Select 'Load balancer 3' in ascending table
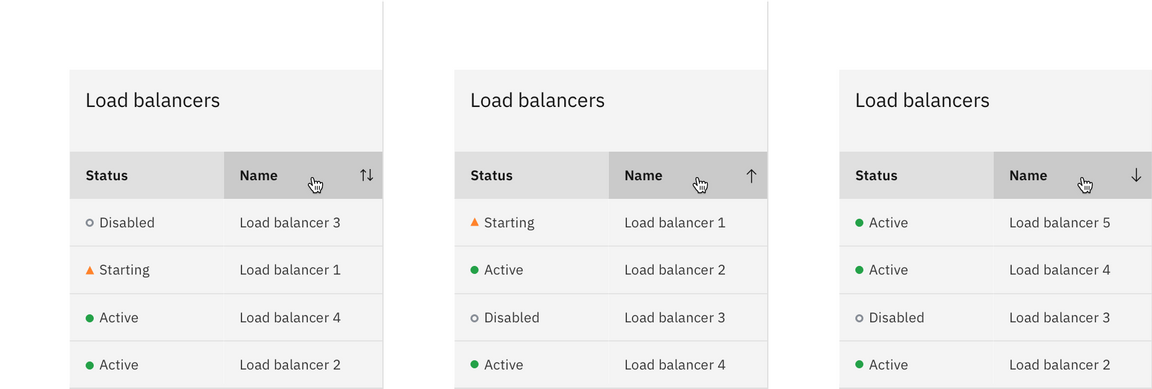 pos(675,318)
